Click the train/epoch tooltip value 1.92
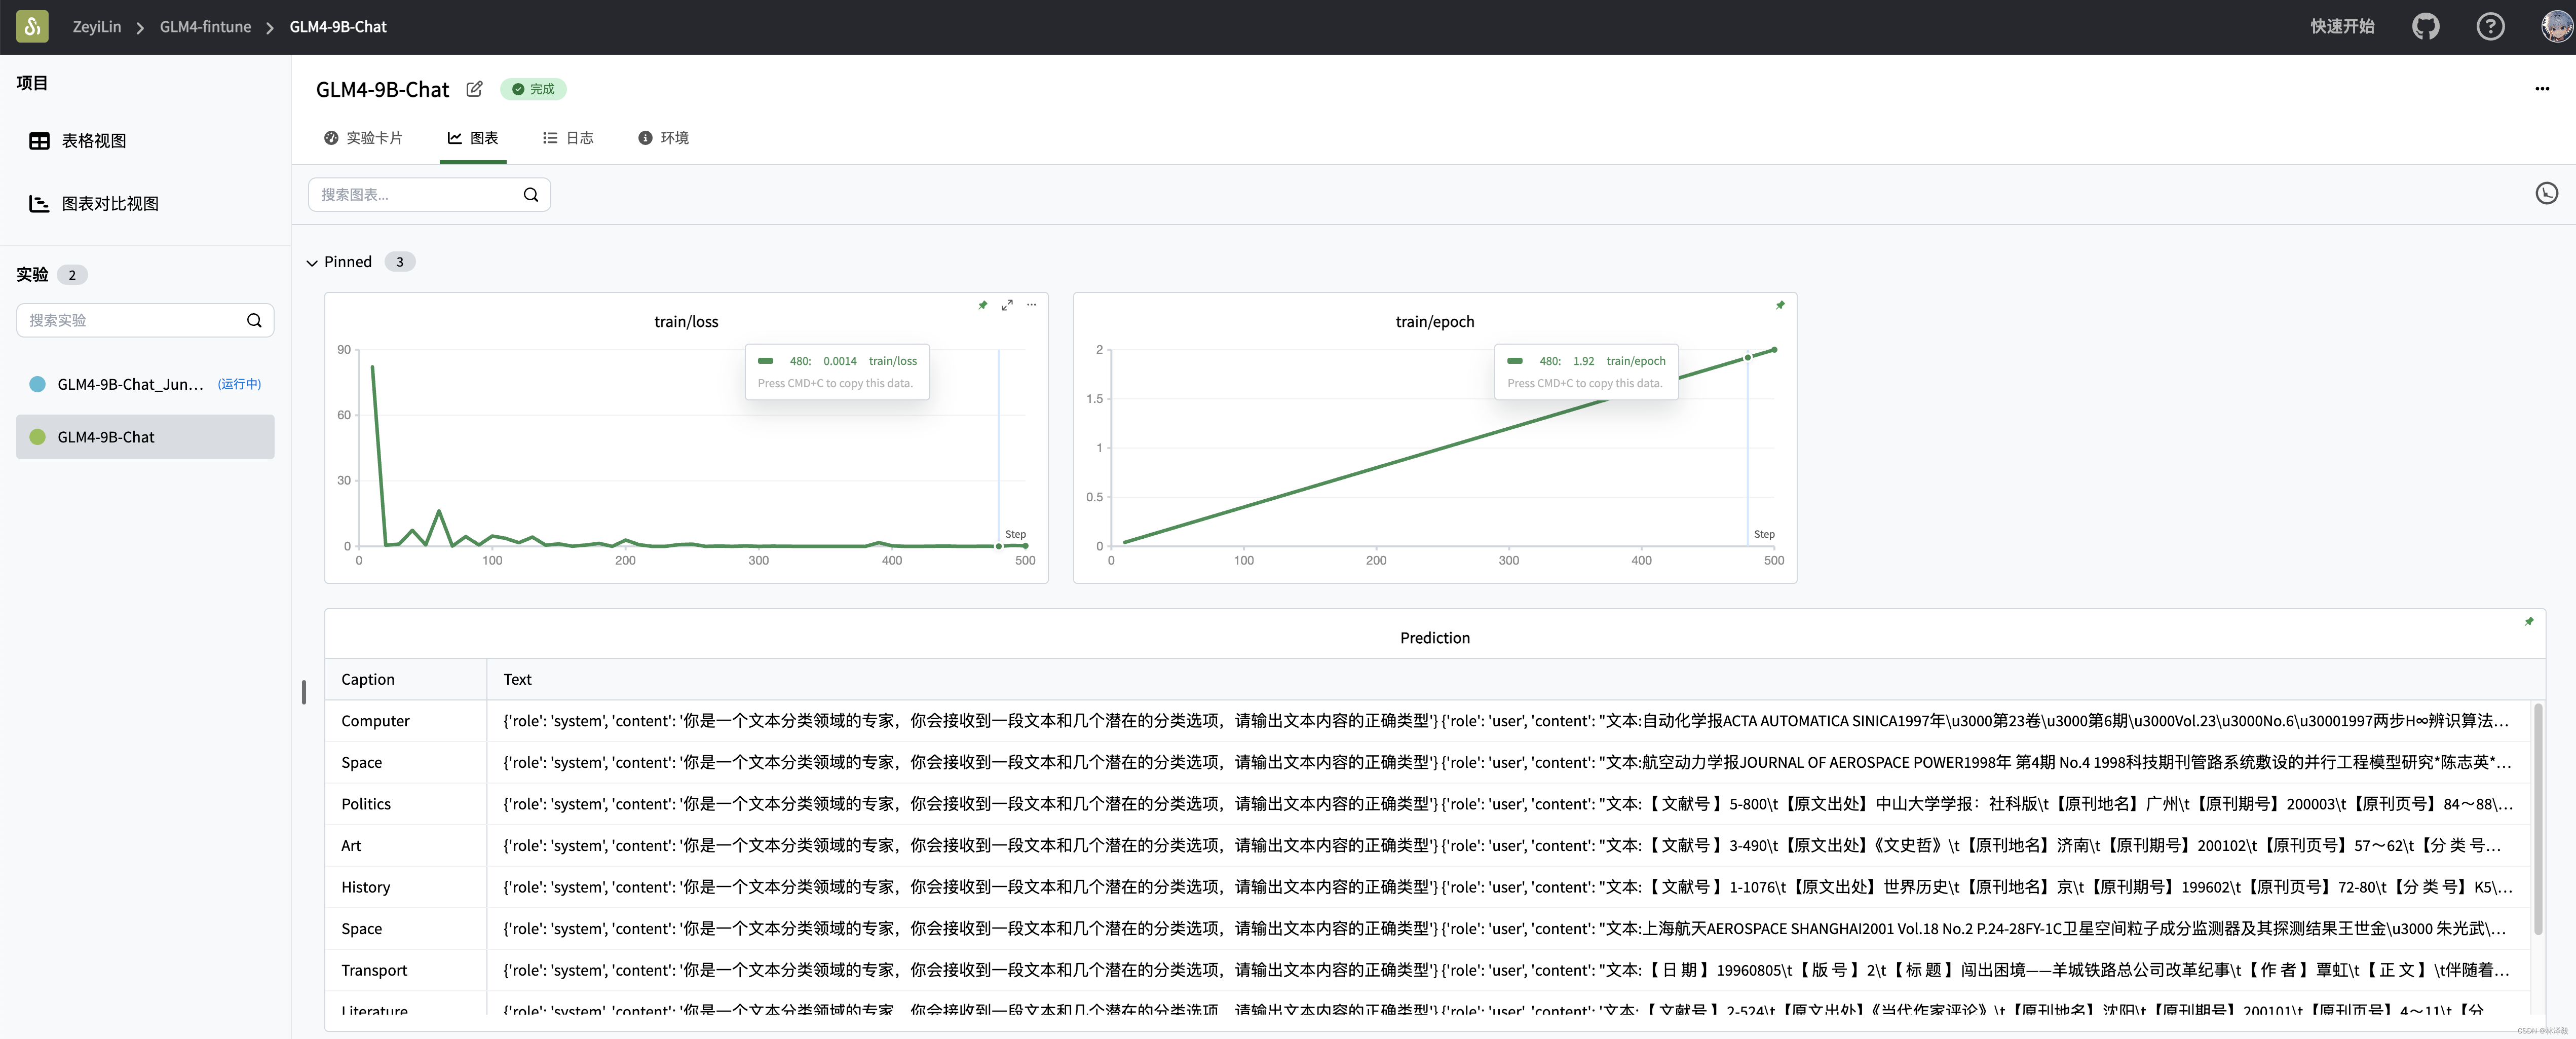Screen dimensions: 2576x1039 pyautogui.click(x=1583, y=361)
